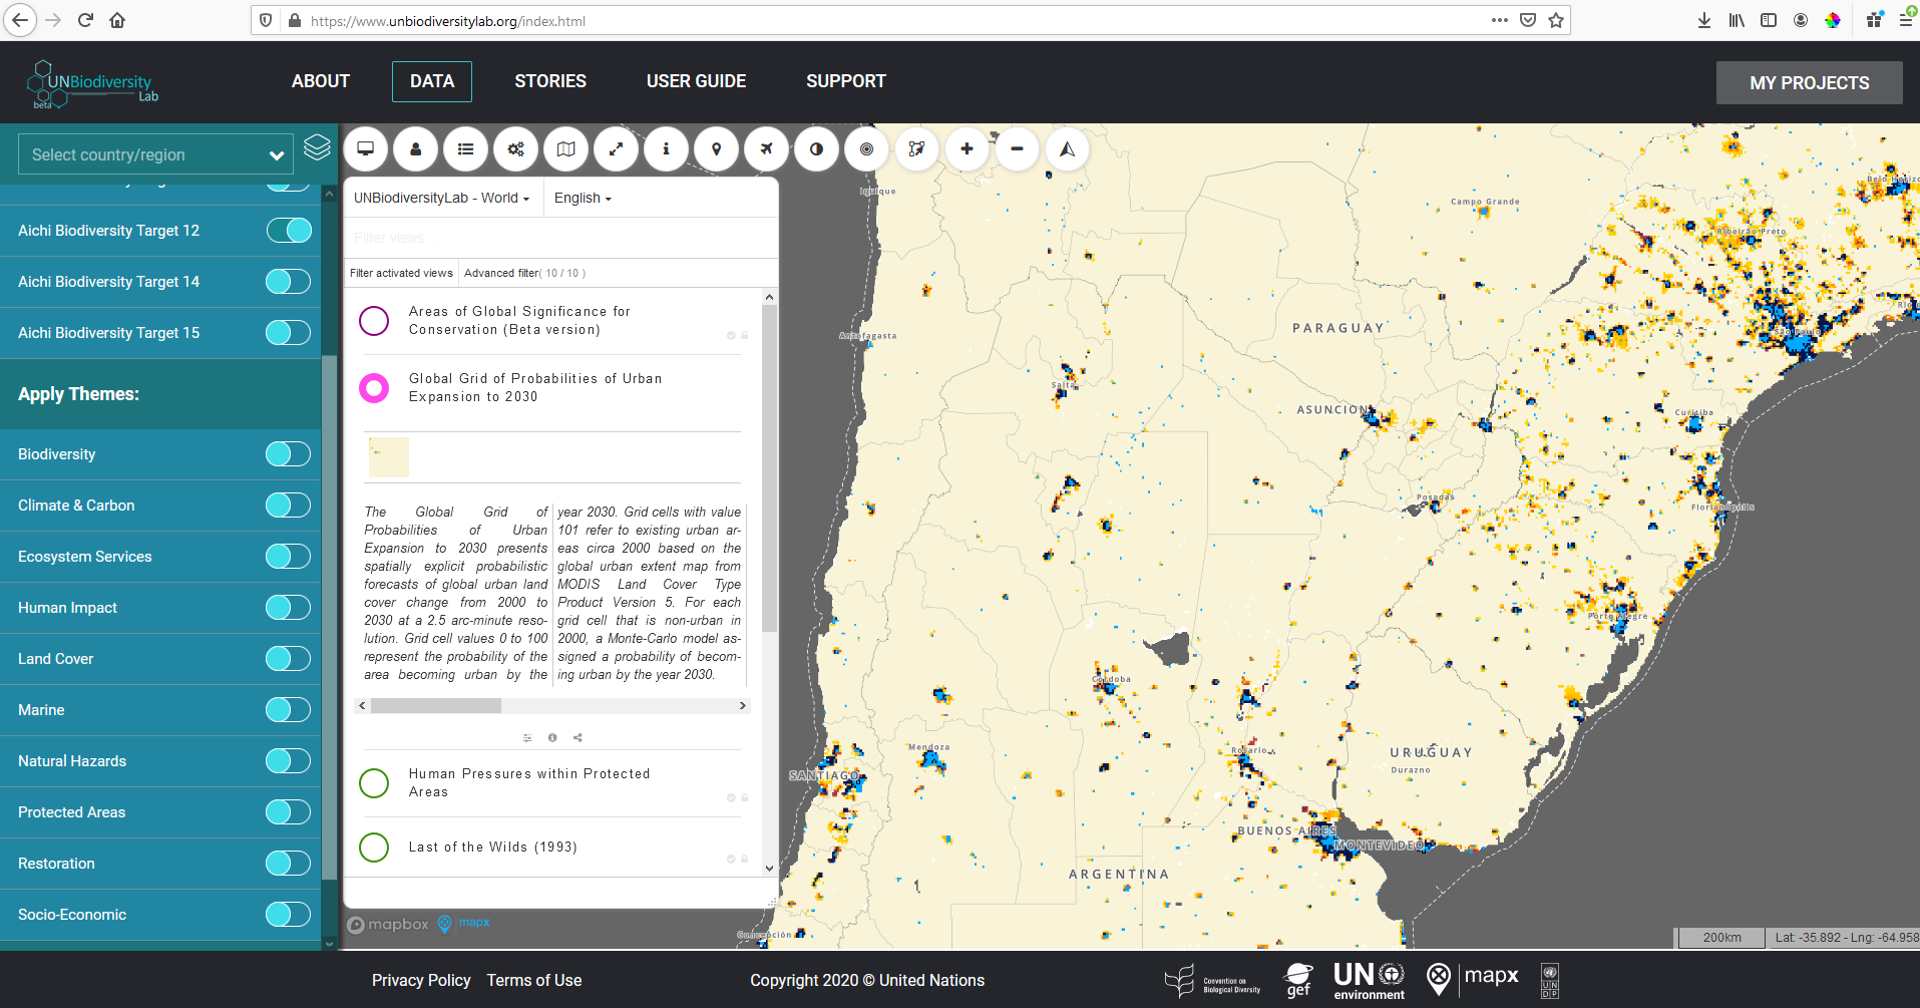Viewport: 1920px width, 1008px height.
Task: Open the Privacy Policy link
Action: [x=421, y=981]
